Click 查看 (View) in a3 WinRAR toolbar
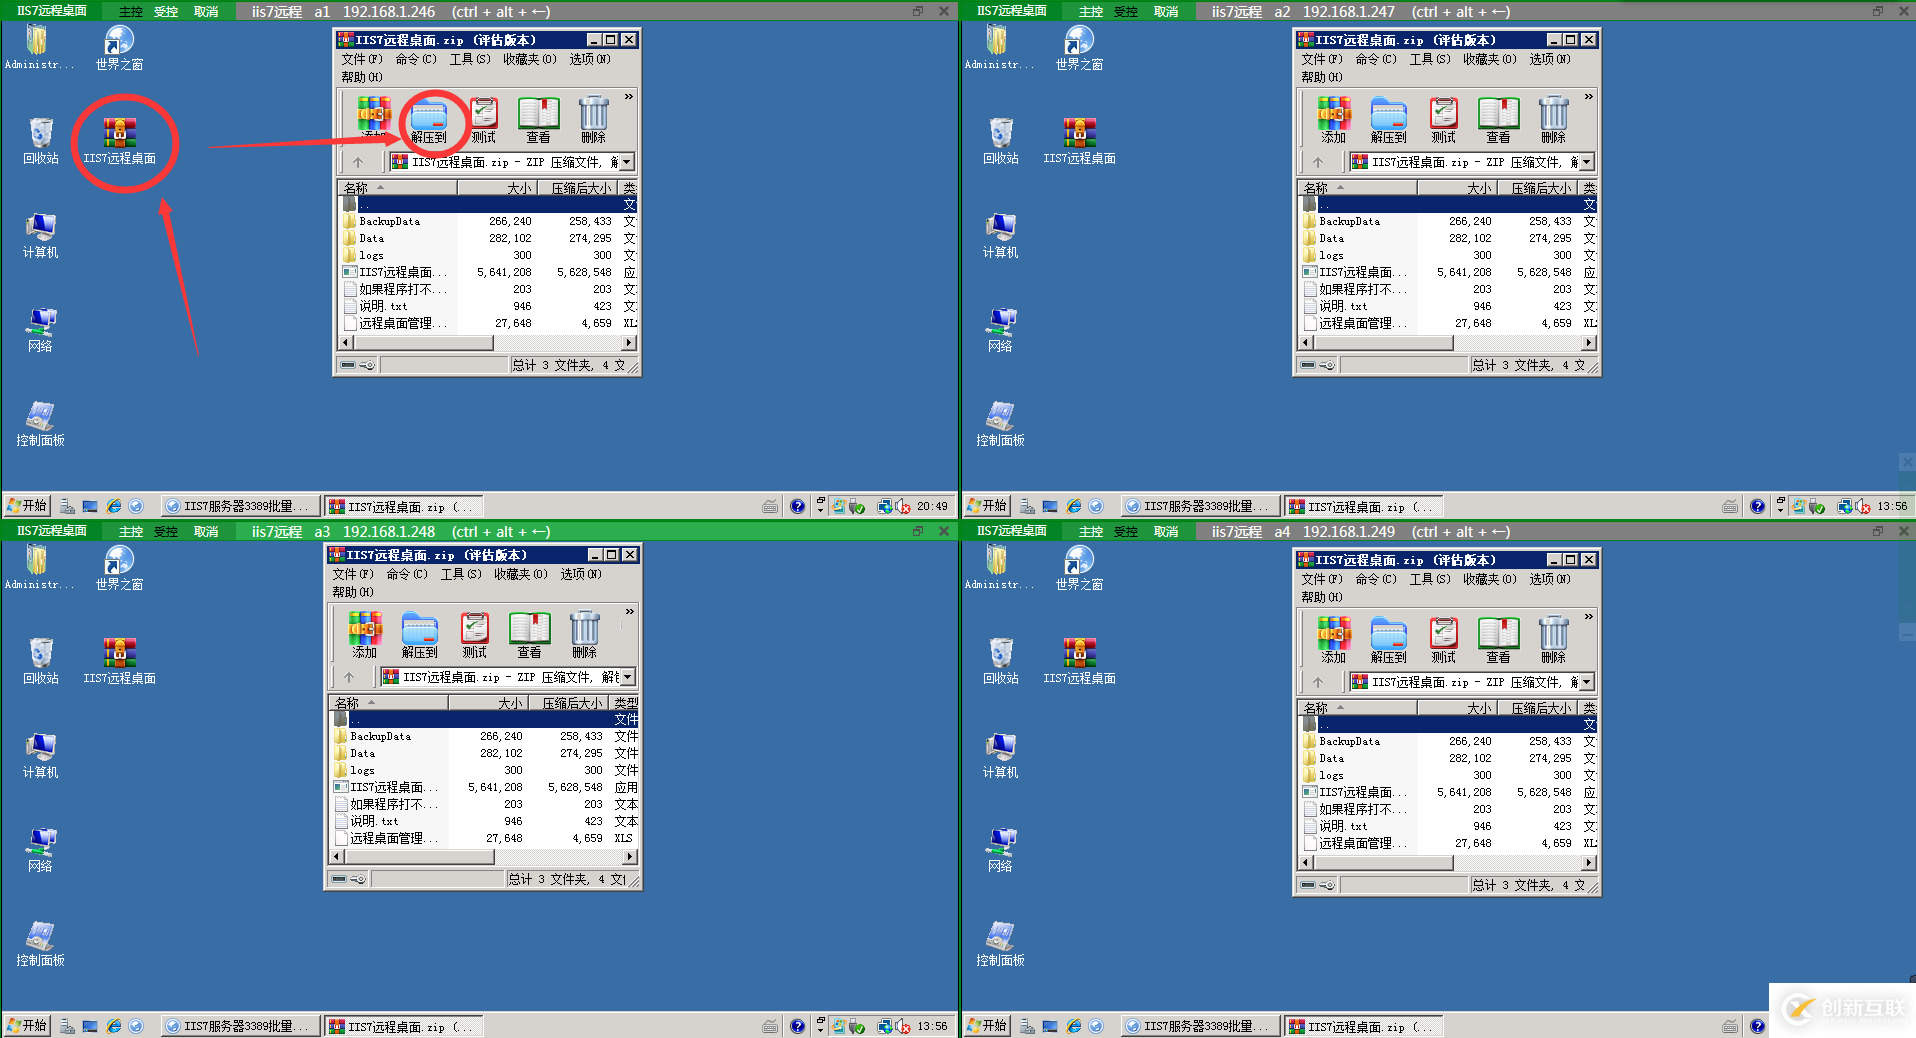The height and width of the screenshot is (1038, 1916). [x=530, y=635]
